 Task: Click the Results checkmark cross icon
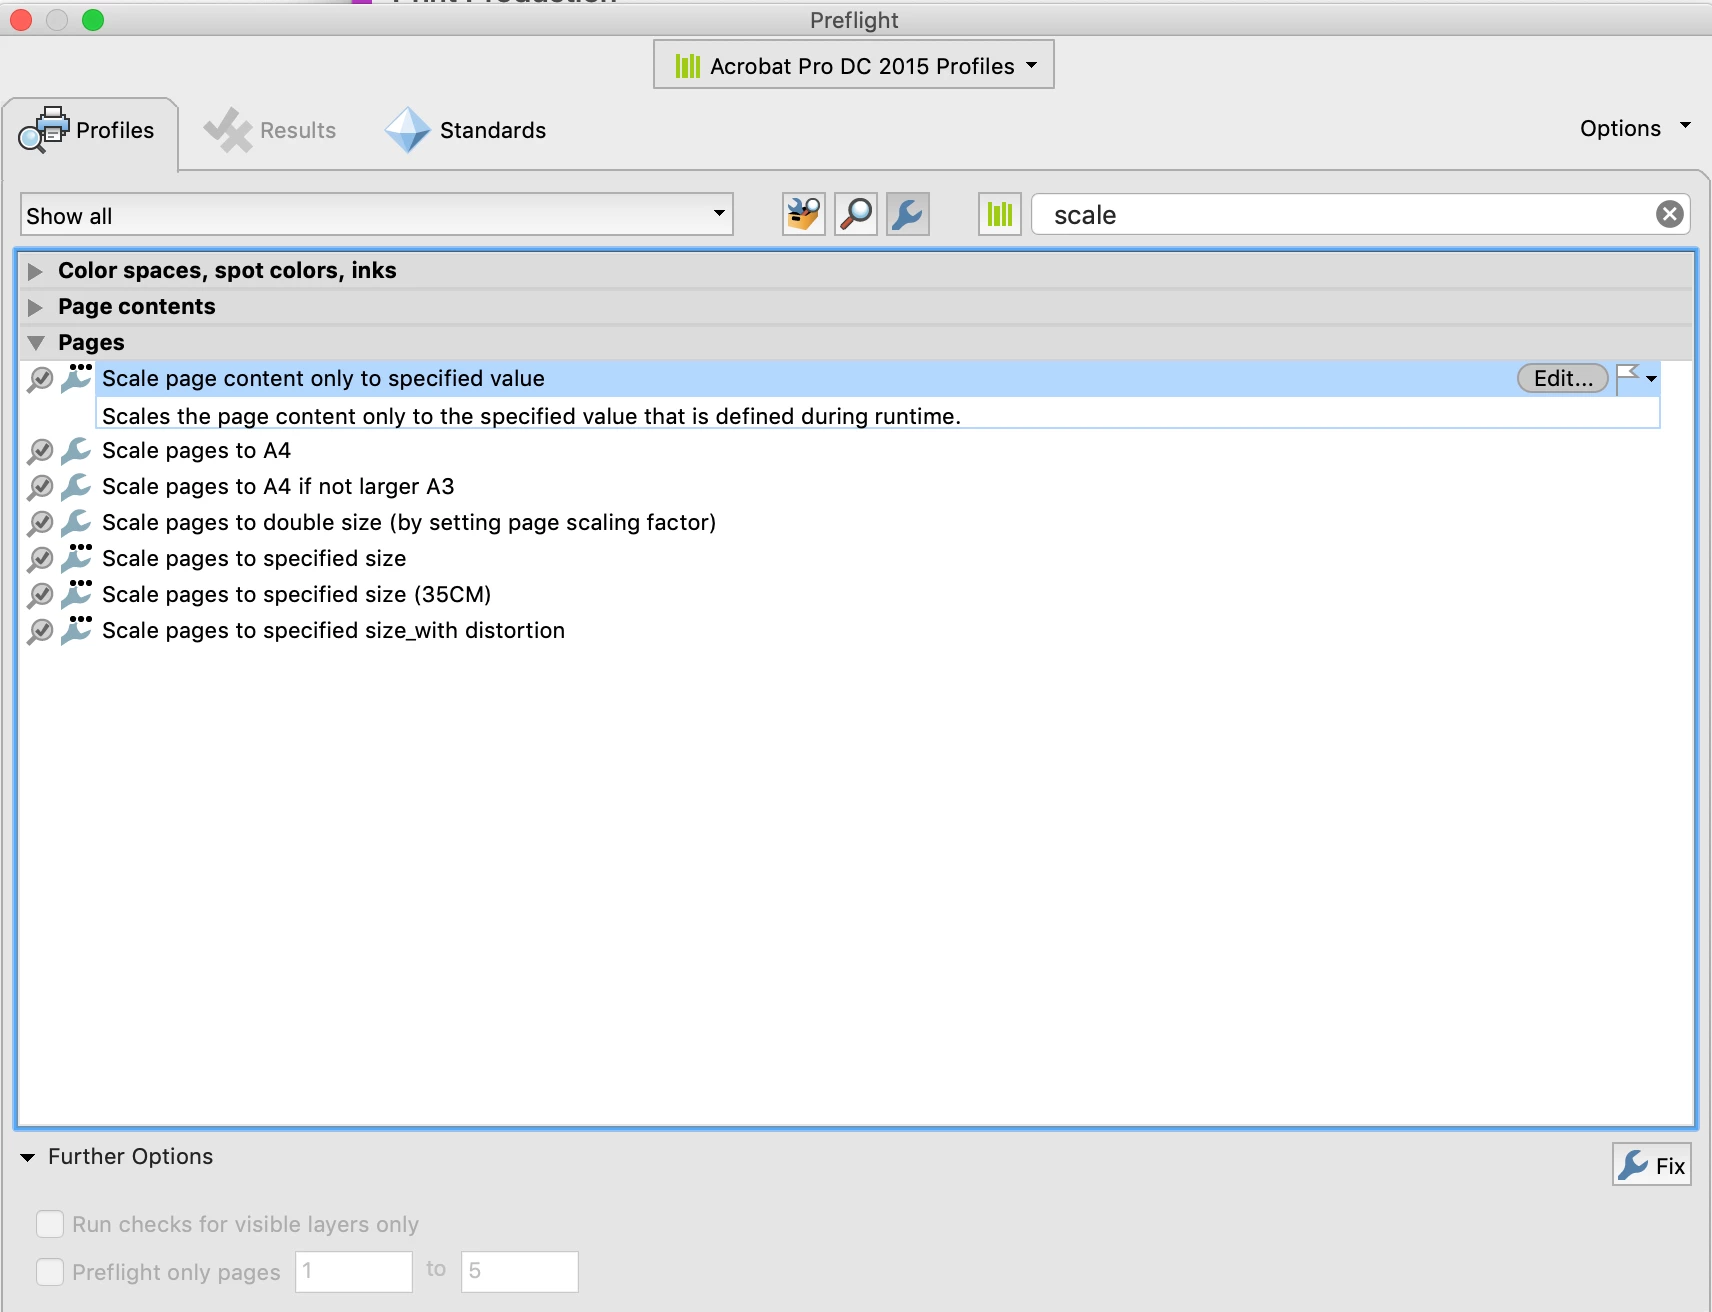(228, 130)
